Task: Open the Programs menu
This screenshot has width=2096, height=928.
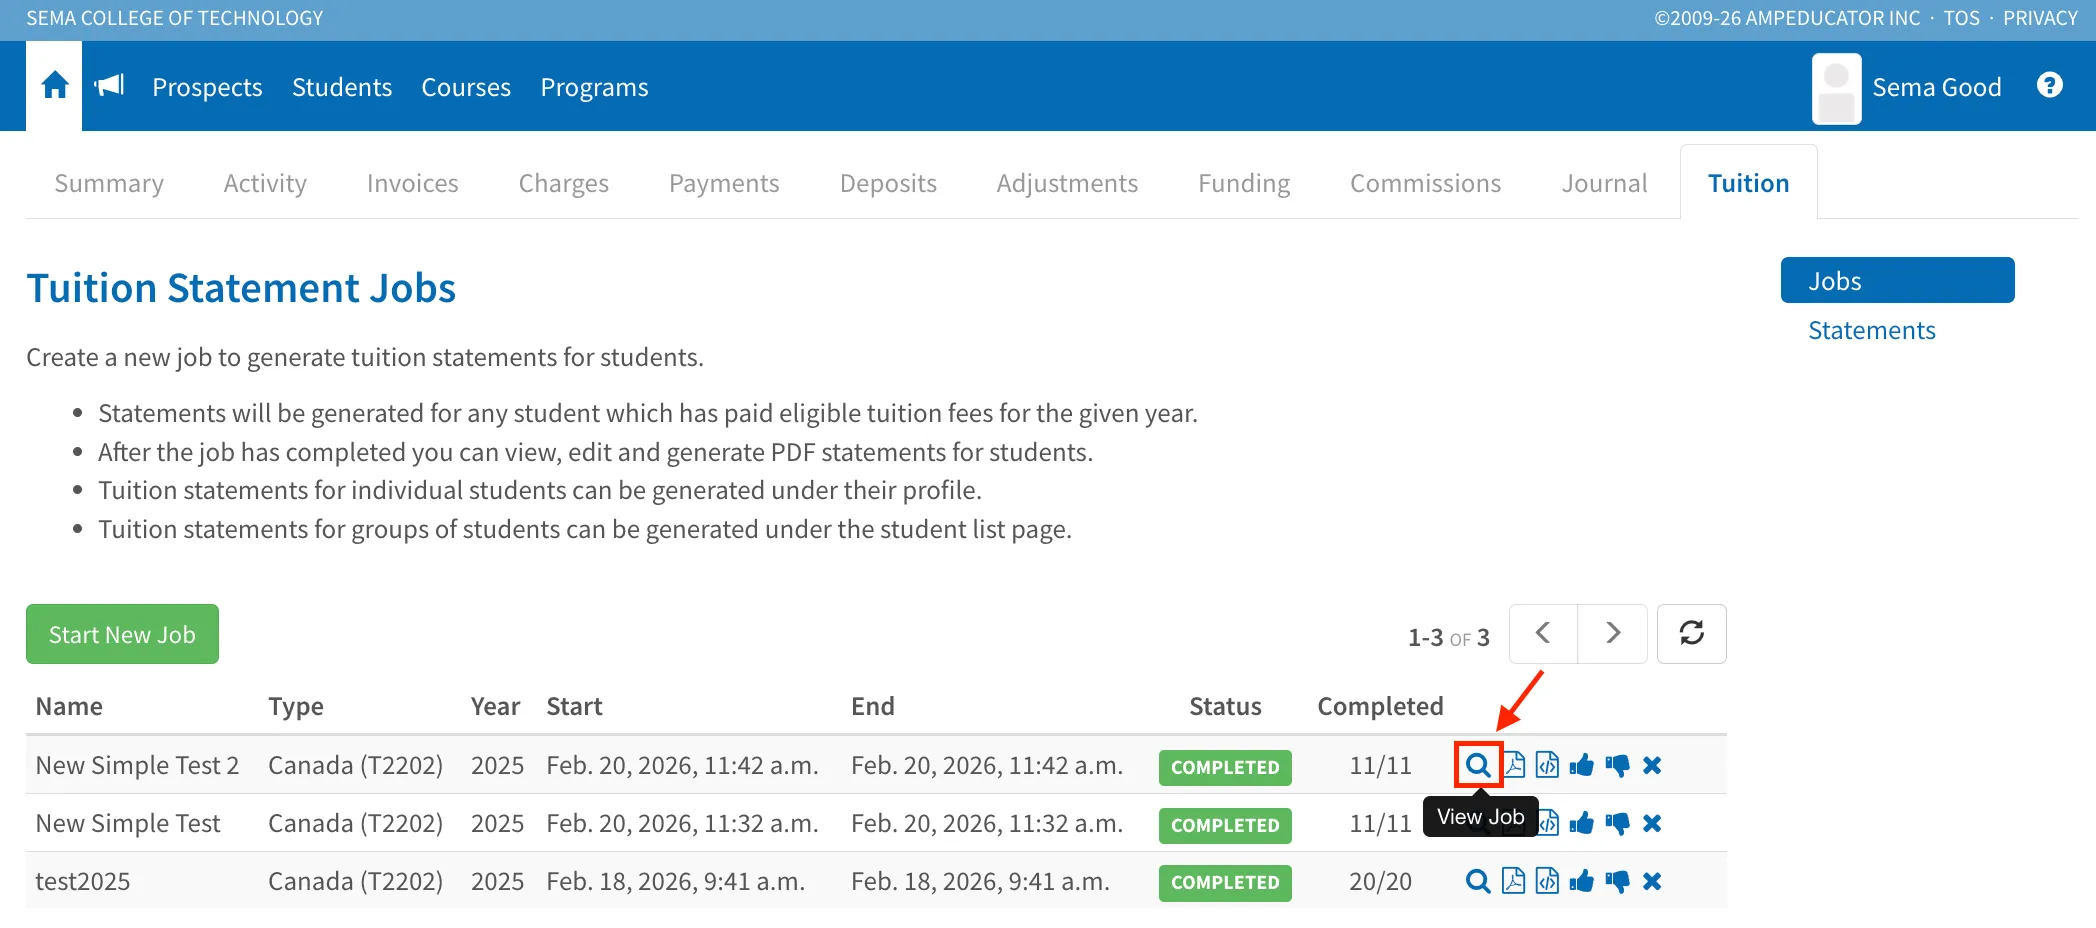Action: (595, 87)
